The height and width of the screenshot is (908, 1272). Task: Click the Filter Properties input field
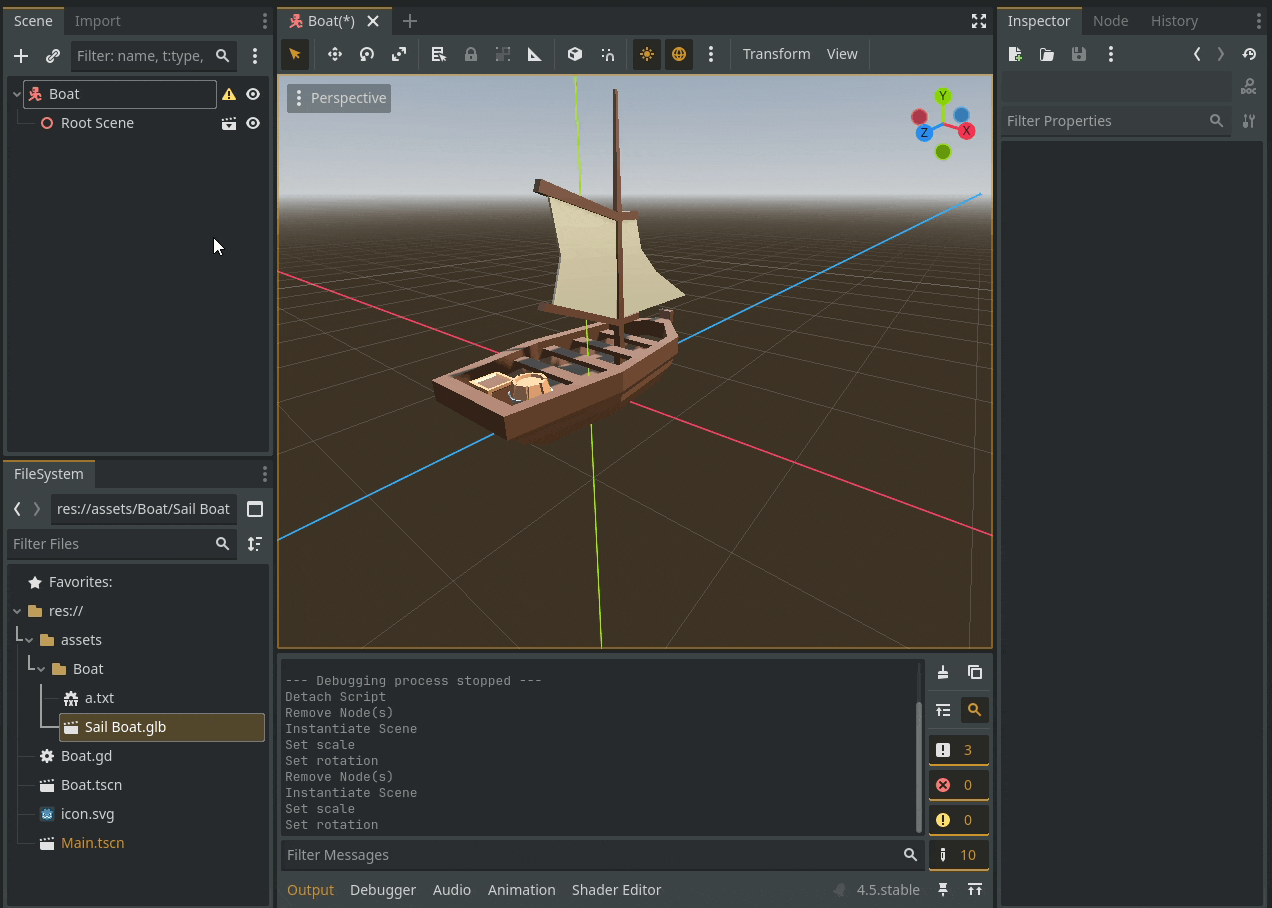[x=1104, y=121]
